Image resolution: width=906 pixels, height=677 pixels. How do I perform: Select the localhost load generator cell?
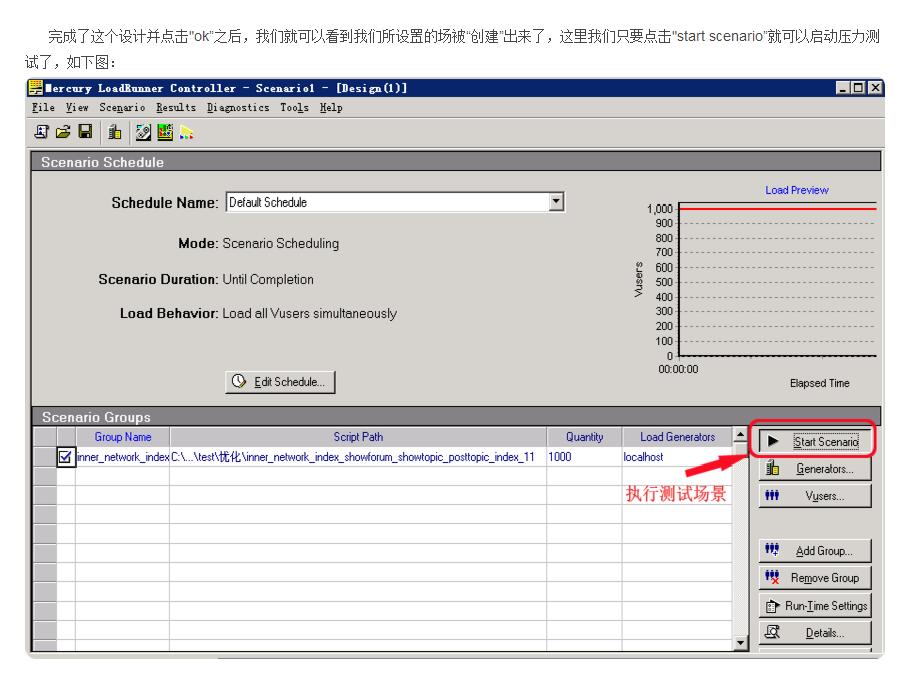[x=677, y=457]
